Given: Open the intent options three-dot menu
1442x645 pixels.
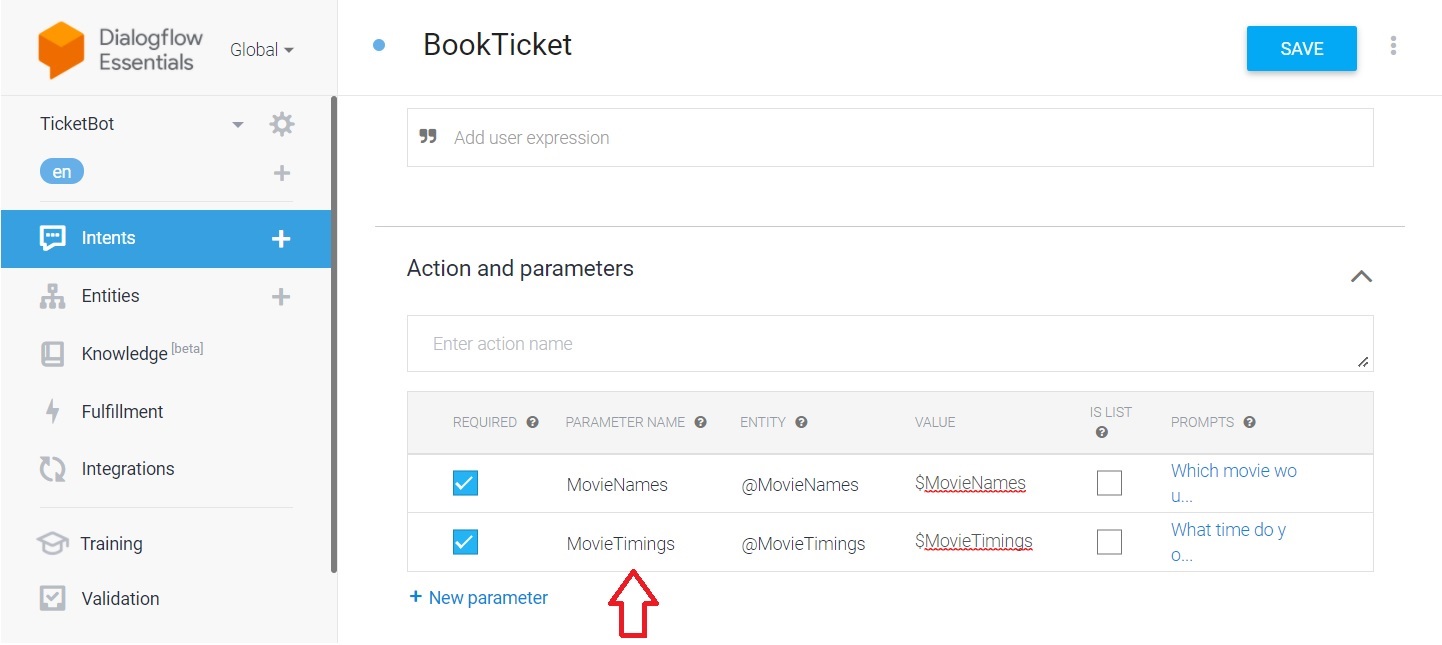Looking at the screenshot, I should pos(1393,44).
